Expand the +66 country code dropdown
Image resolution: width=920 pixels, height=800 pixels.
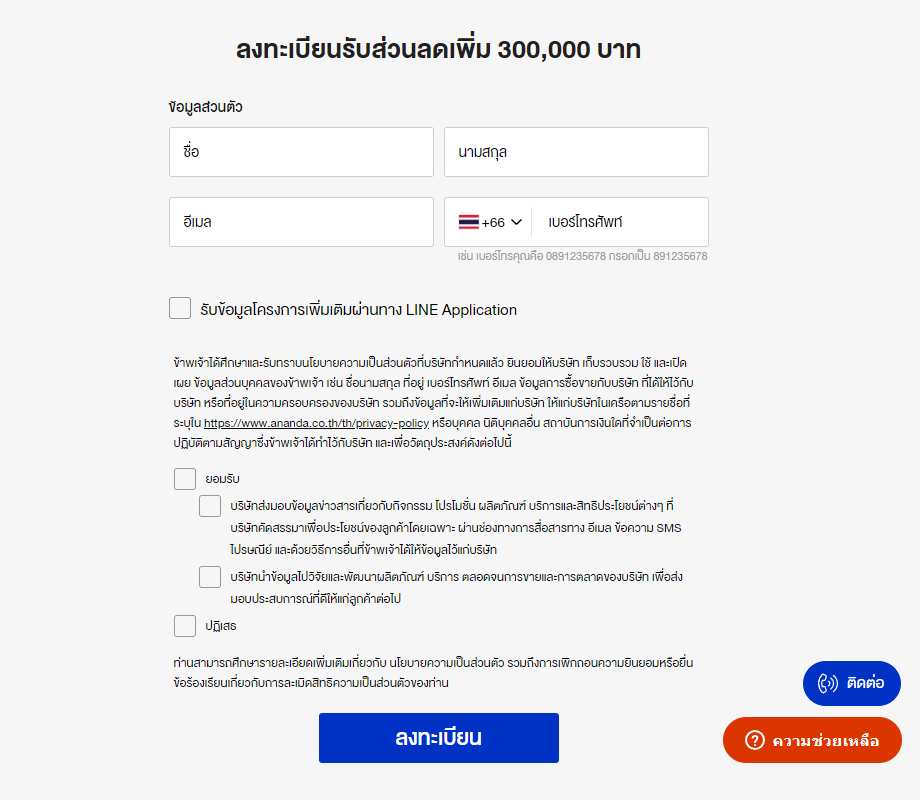tap(490, 222)
